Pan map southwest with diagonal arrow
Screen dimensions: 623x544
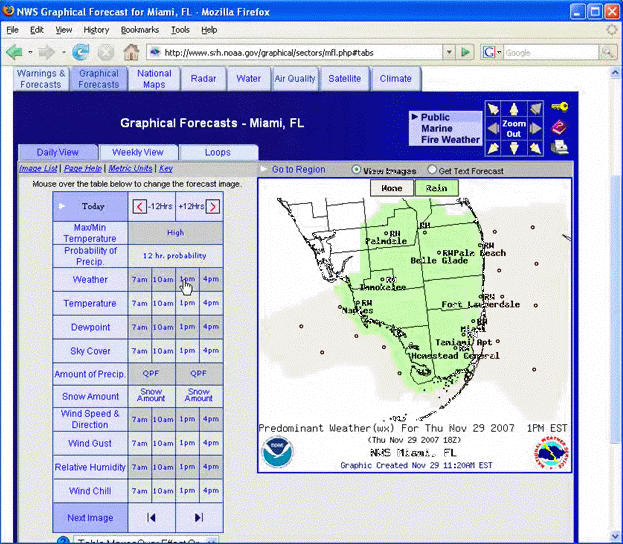pyautogui.click(x=493, y=148)
